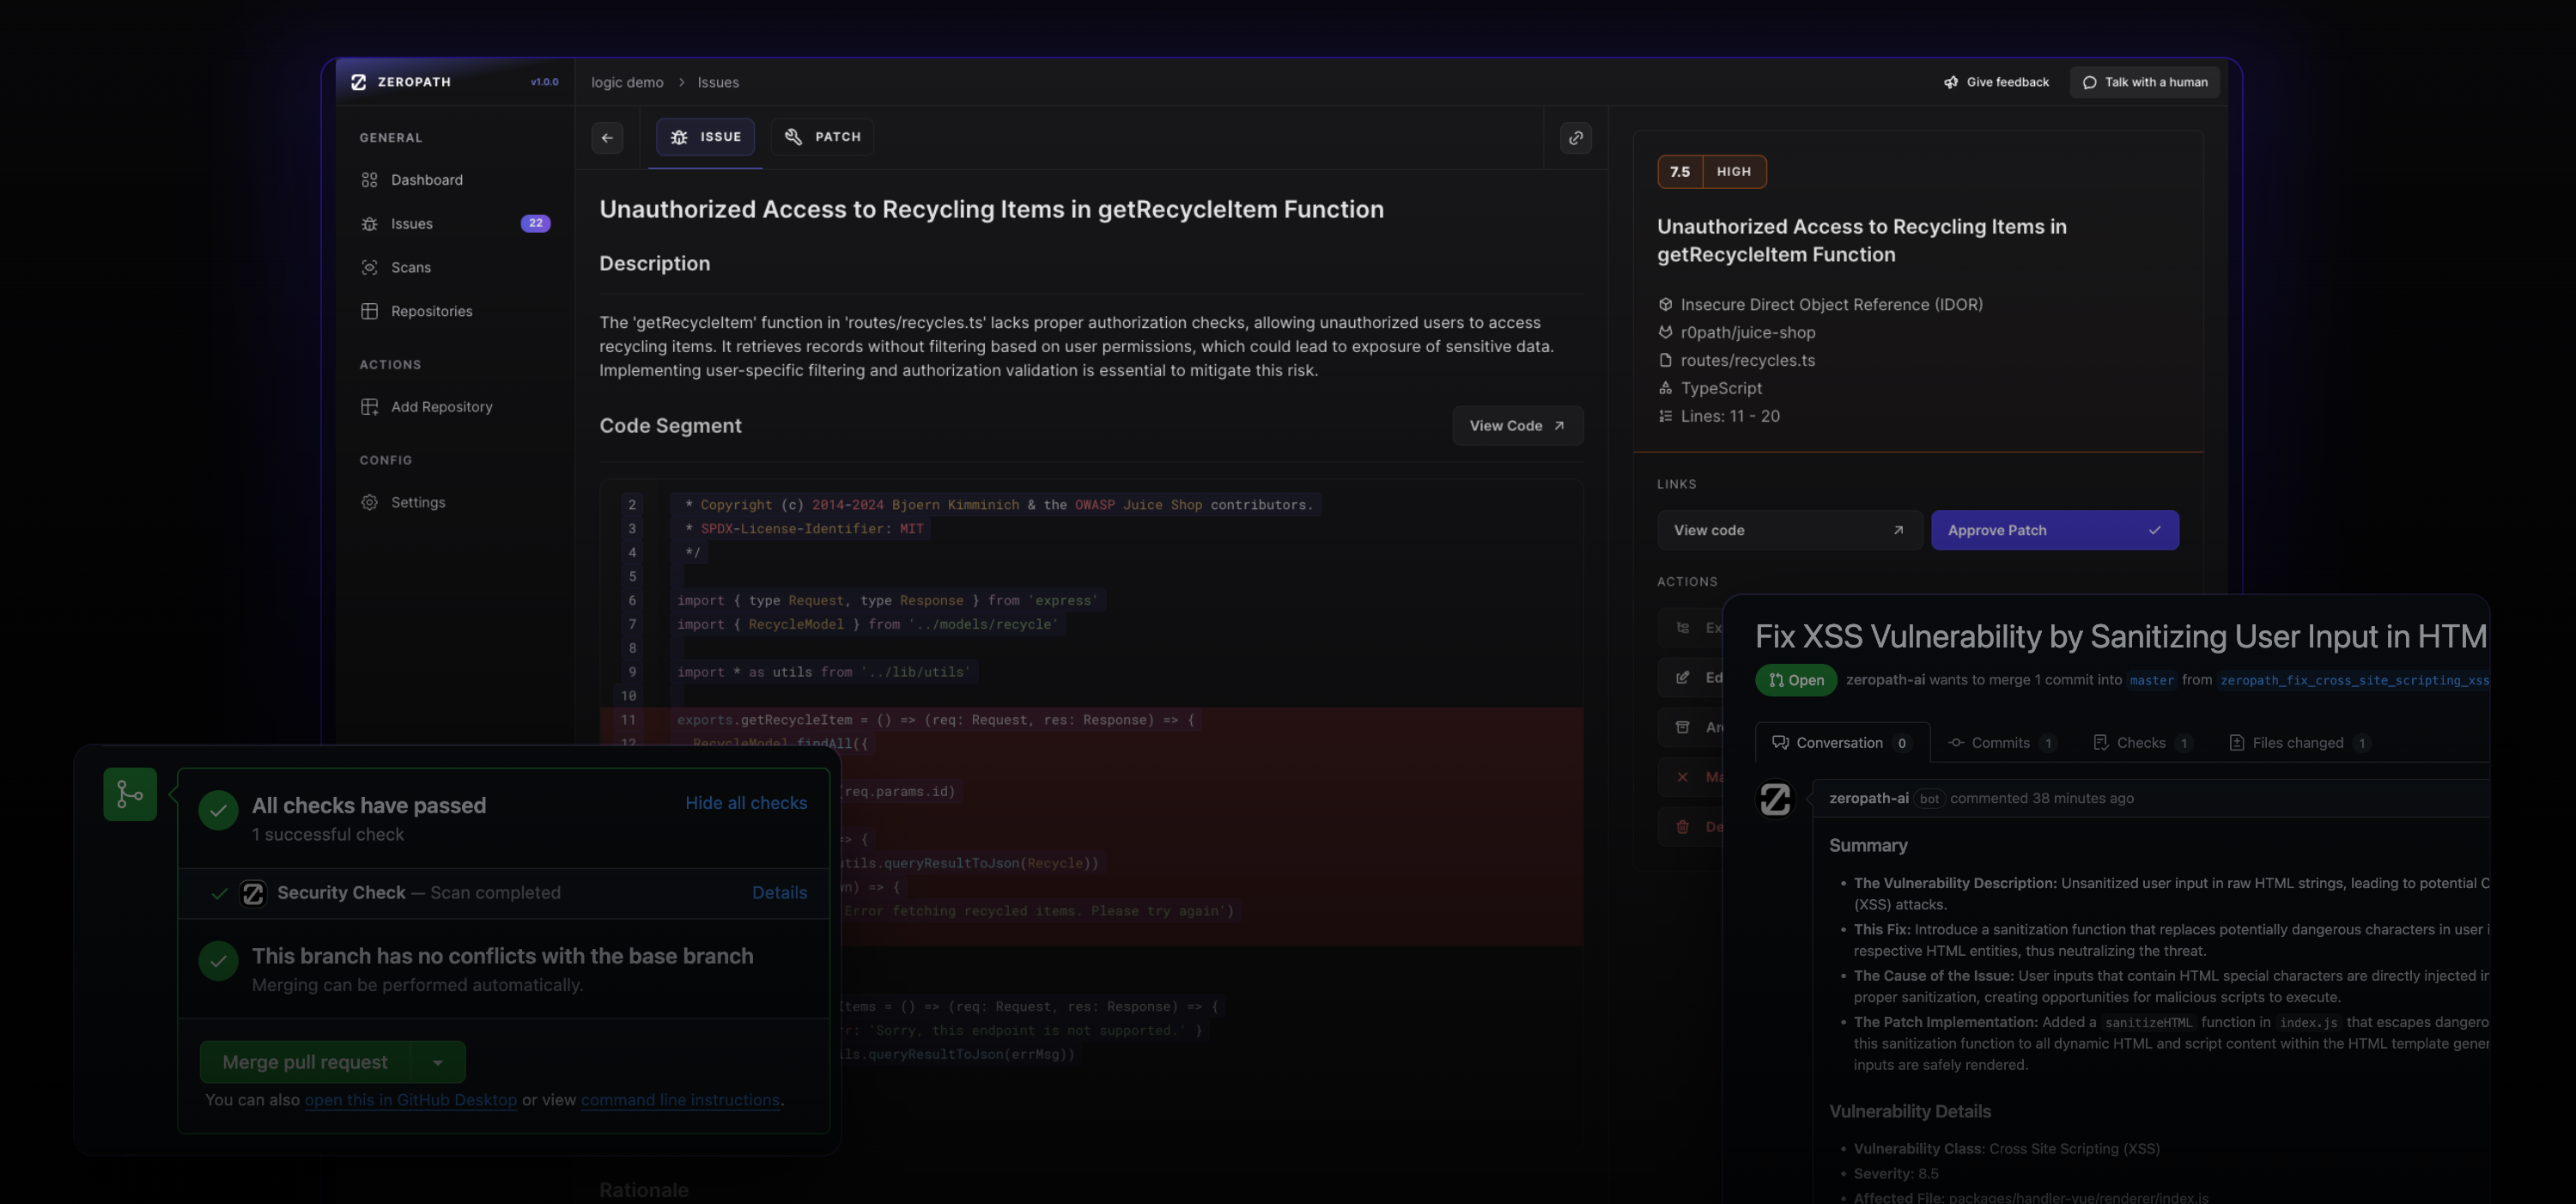The width and height of the screenshot is (2576, 1204).
Task: Go to Repositories in sidebar
Action: (431, 311)
